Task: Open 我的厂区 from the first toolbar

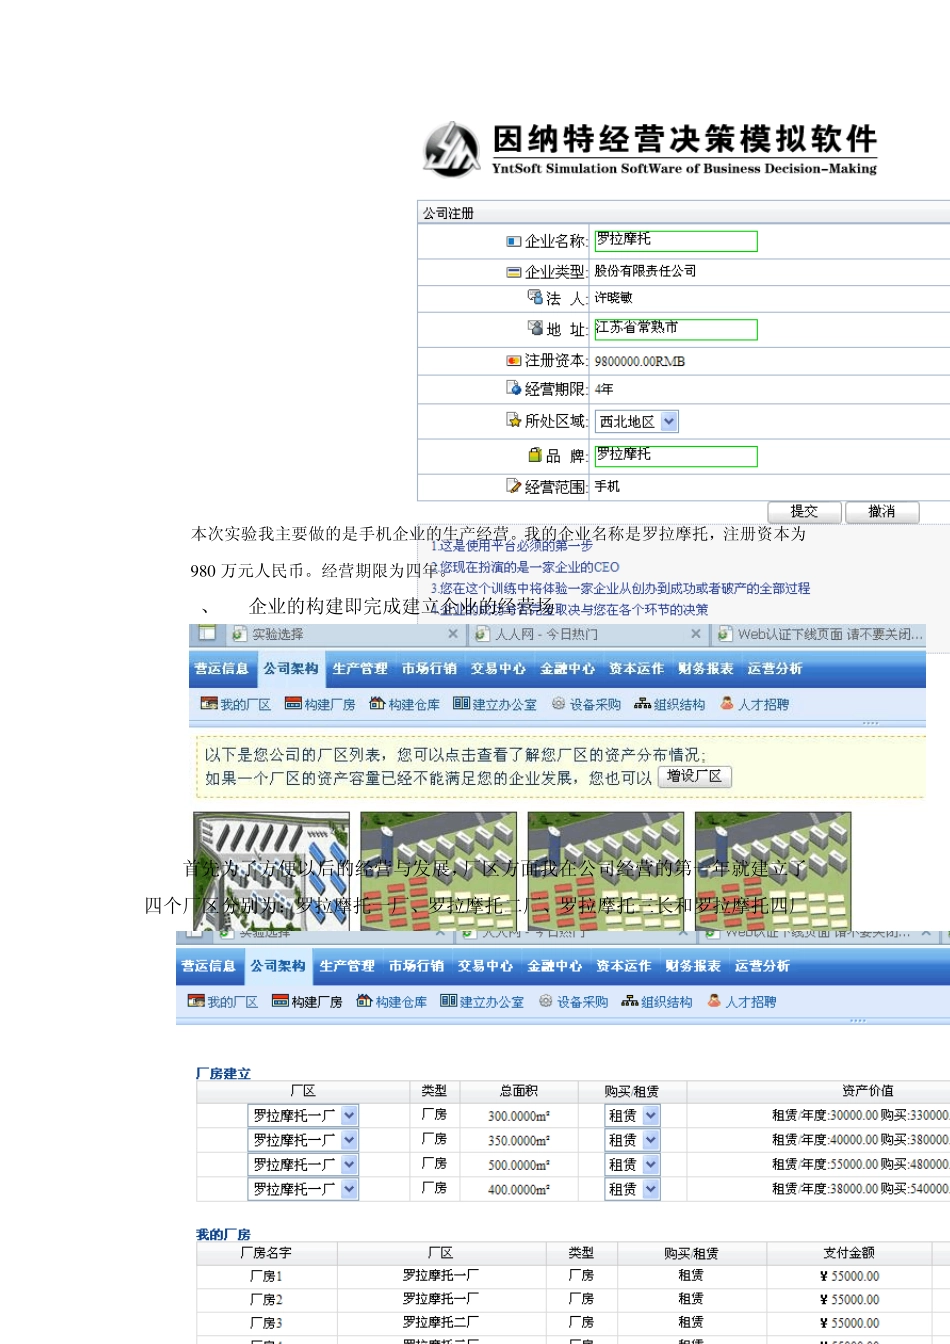Action: coord(236,704)
